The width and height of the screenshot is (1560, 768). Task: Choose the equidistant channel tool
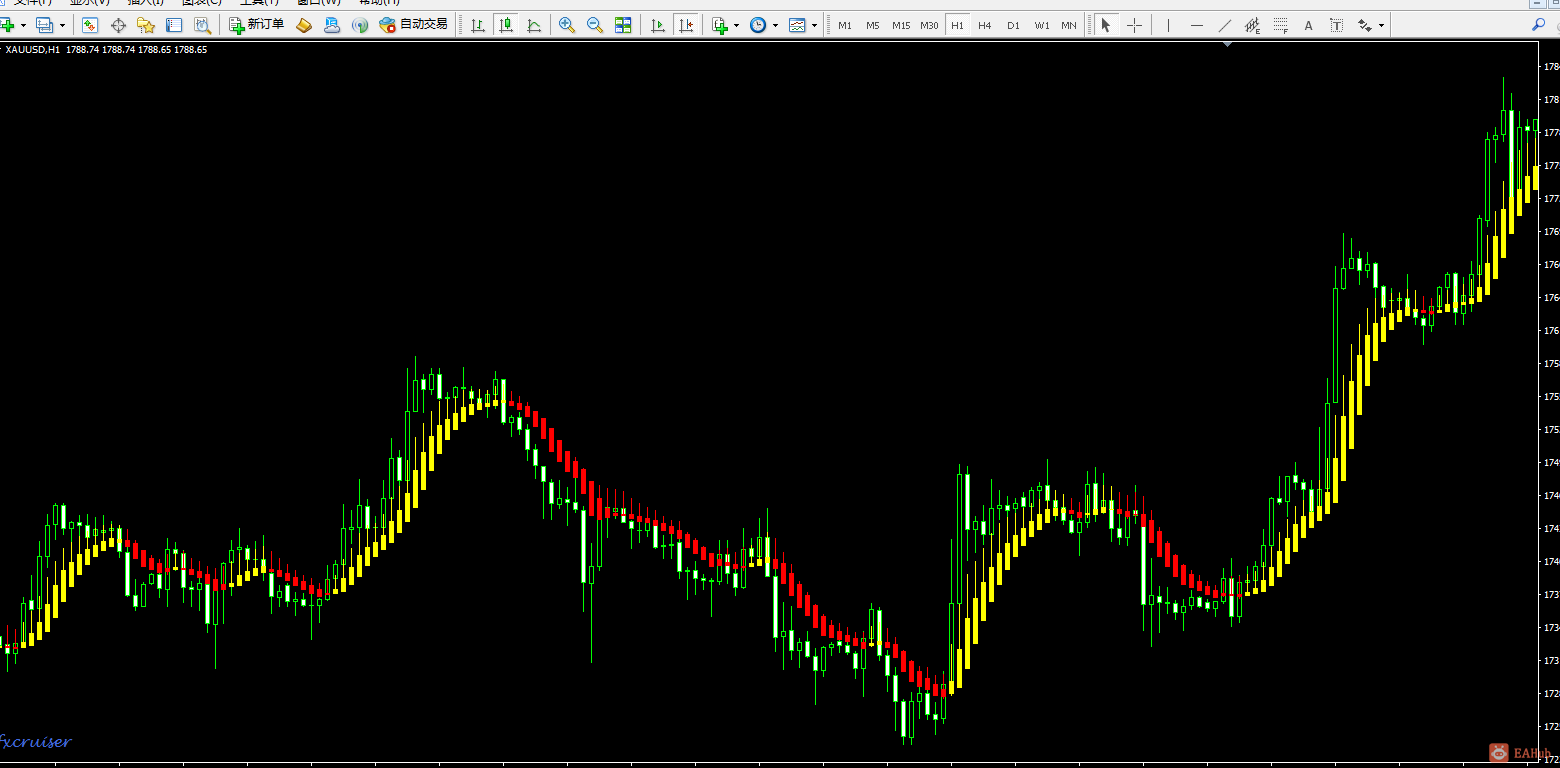click(x=1252, y=25)
